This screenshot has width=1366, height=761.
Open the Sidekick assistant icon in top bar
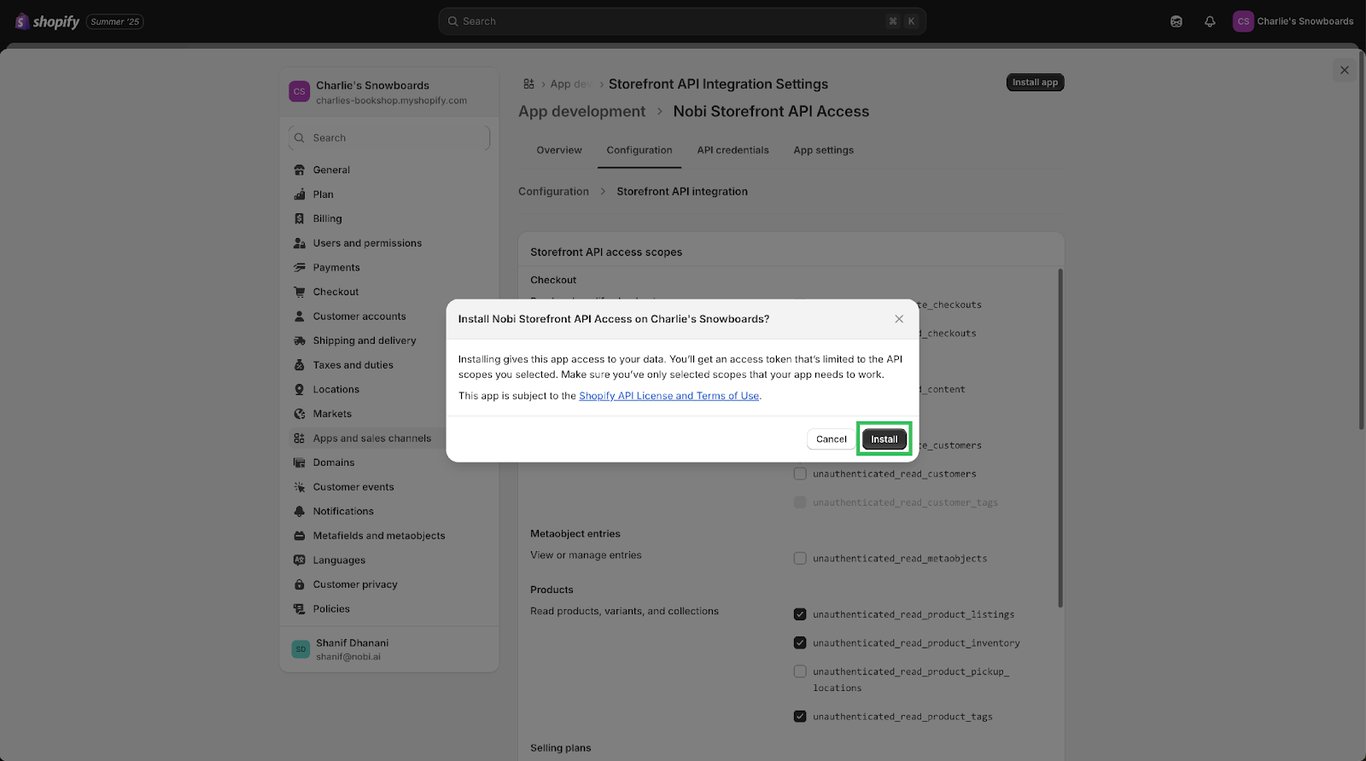point(1176,21)
